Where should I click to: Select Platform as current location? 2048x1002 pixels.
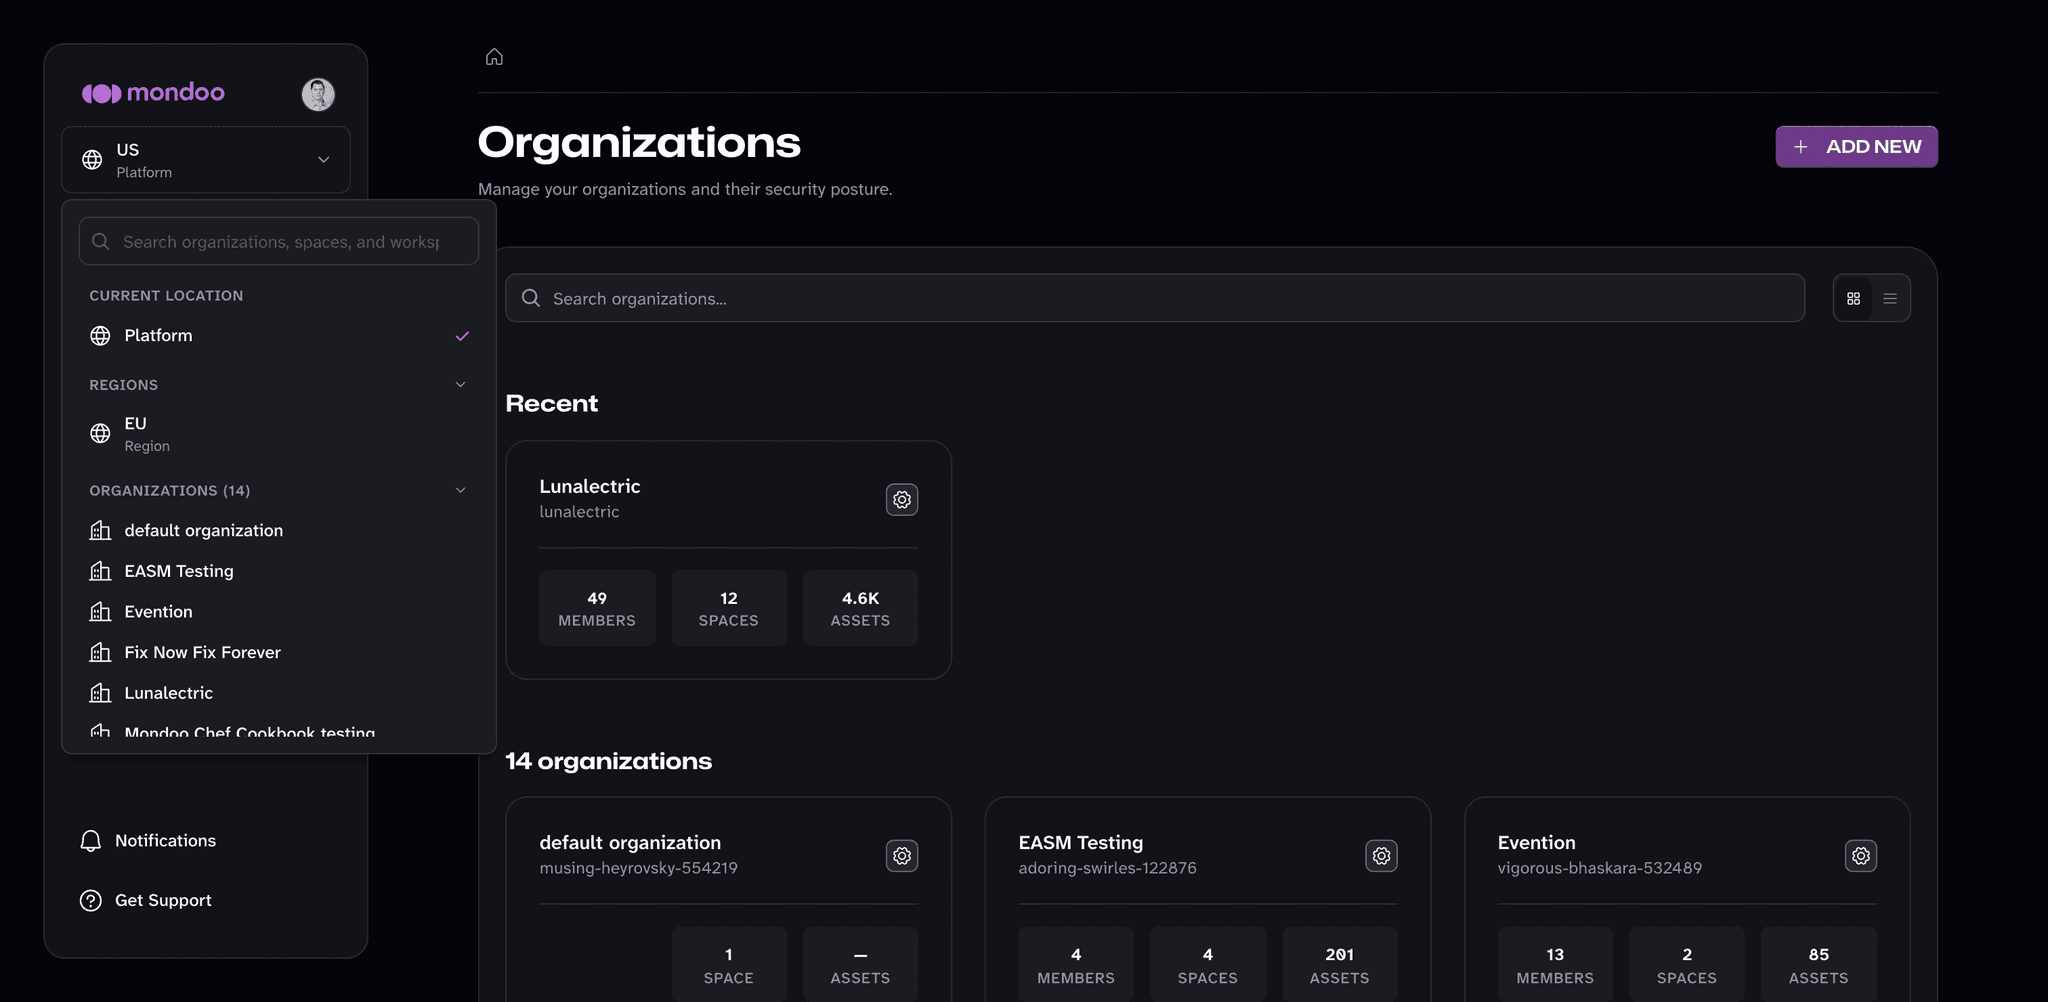point(279,336)
